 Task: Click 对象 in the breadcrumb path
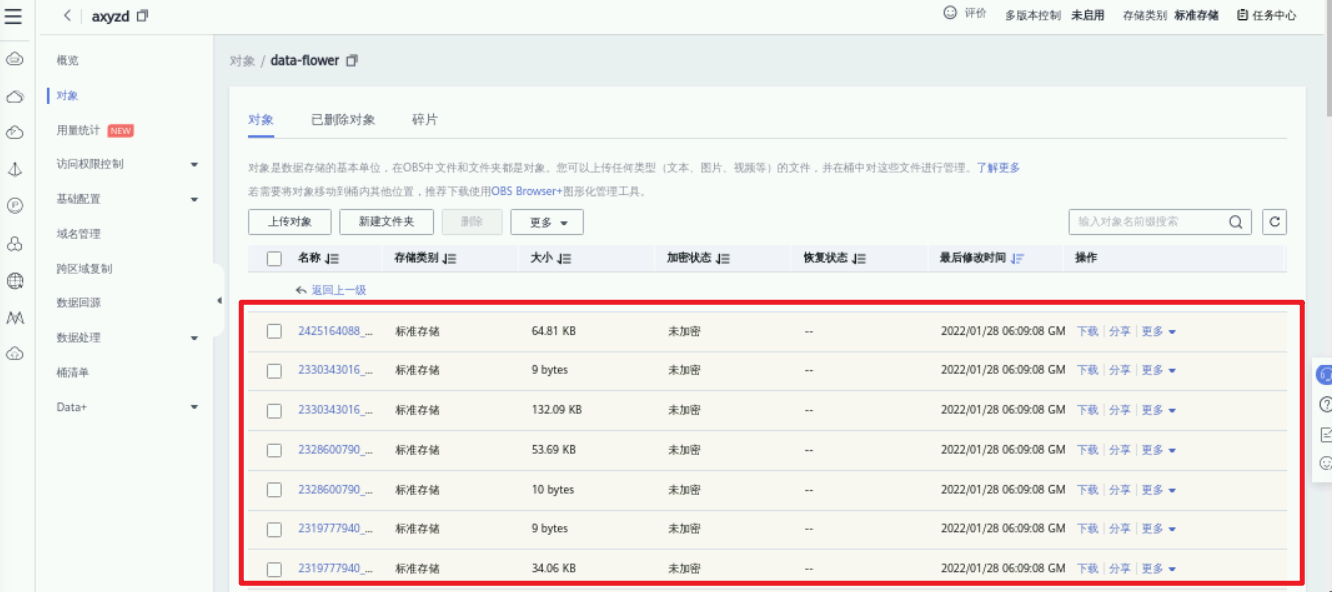242,61
